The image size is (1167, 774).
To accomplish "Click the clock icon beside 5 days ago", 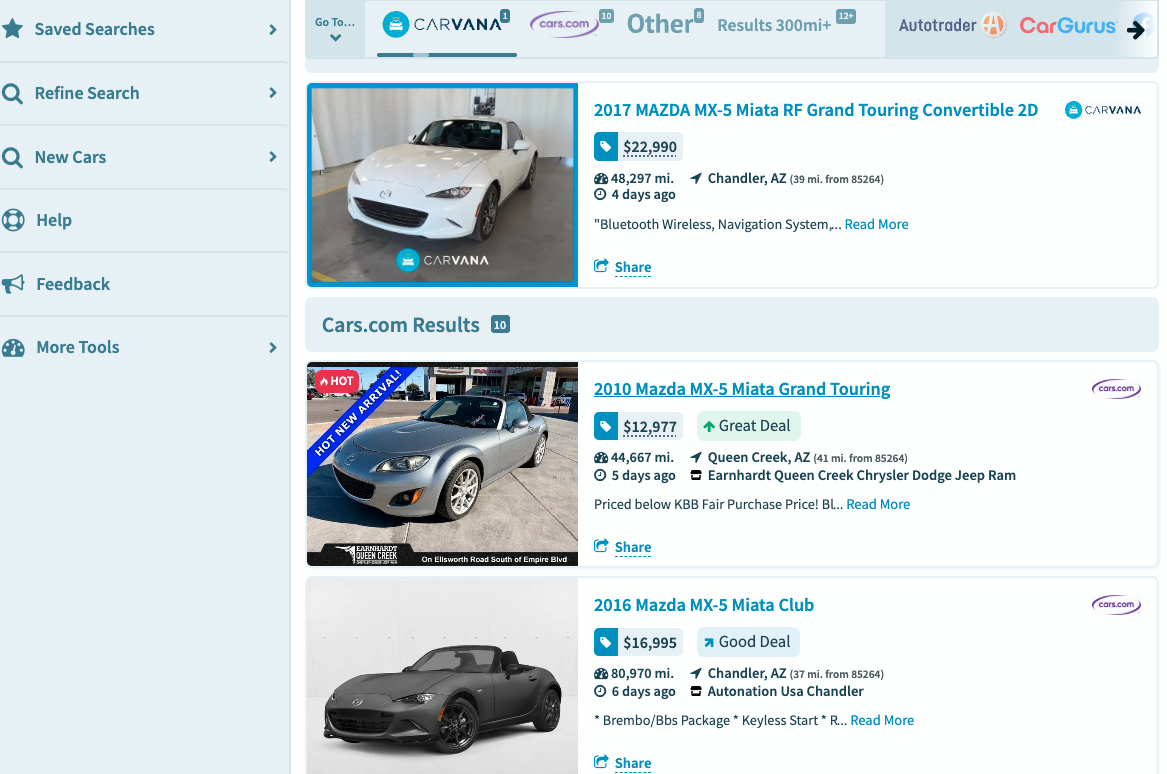I will pos(600,475).
